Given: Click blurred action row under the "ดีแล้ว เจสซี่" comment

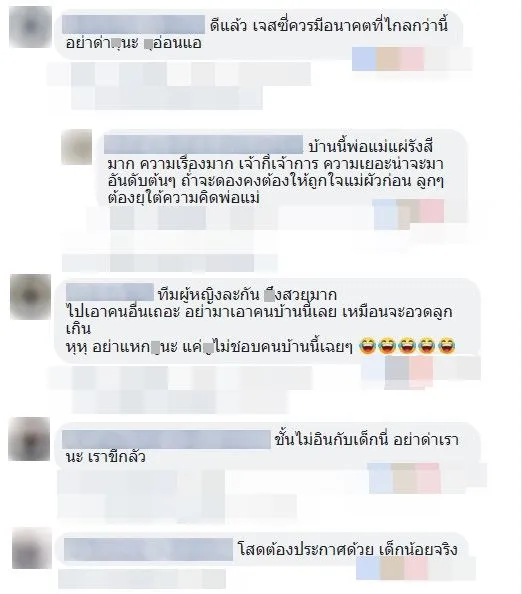Looking at the screenshot, I should pyautogui.click(x=179, y=86).
